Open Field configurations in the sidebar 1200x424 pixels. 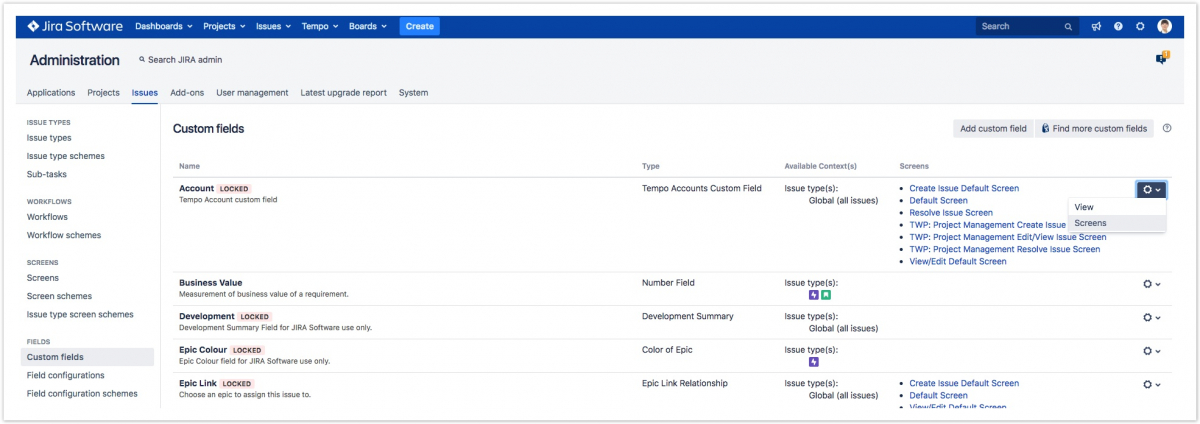(65, 375)
